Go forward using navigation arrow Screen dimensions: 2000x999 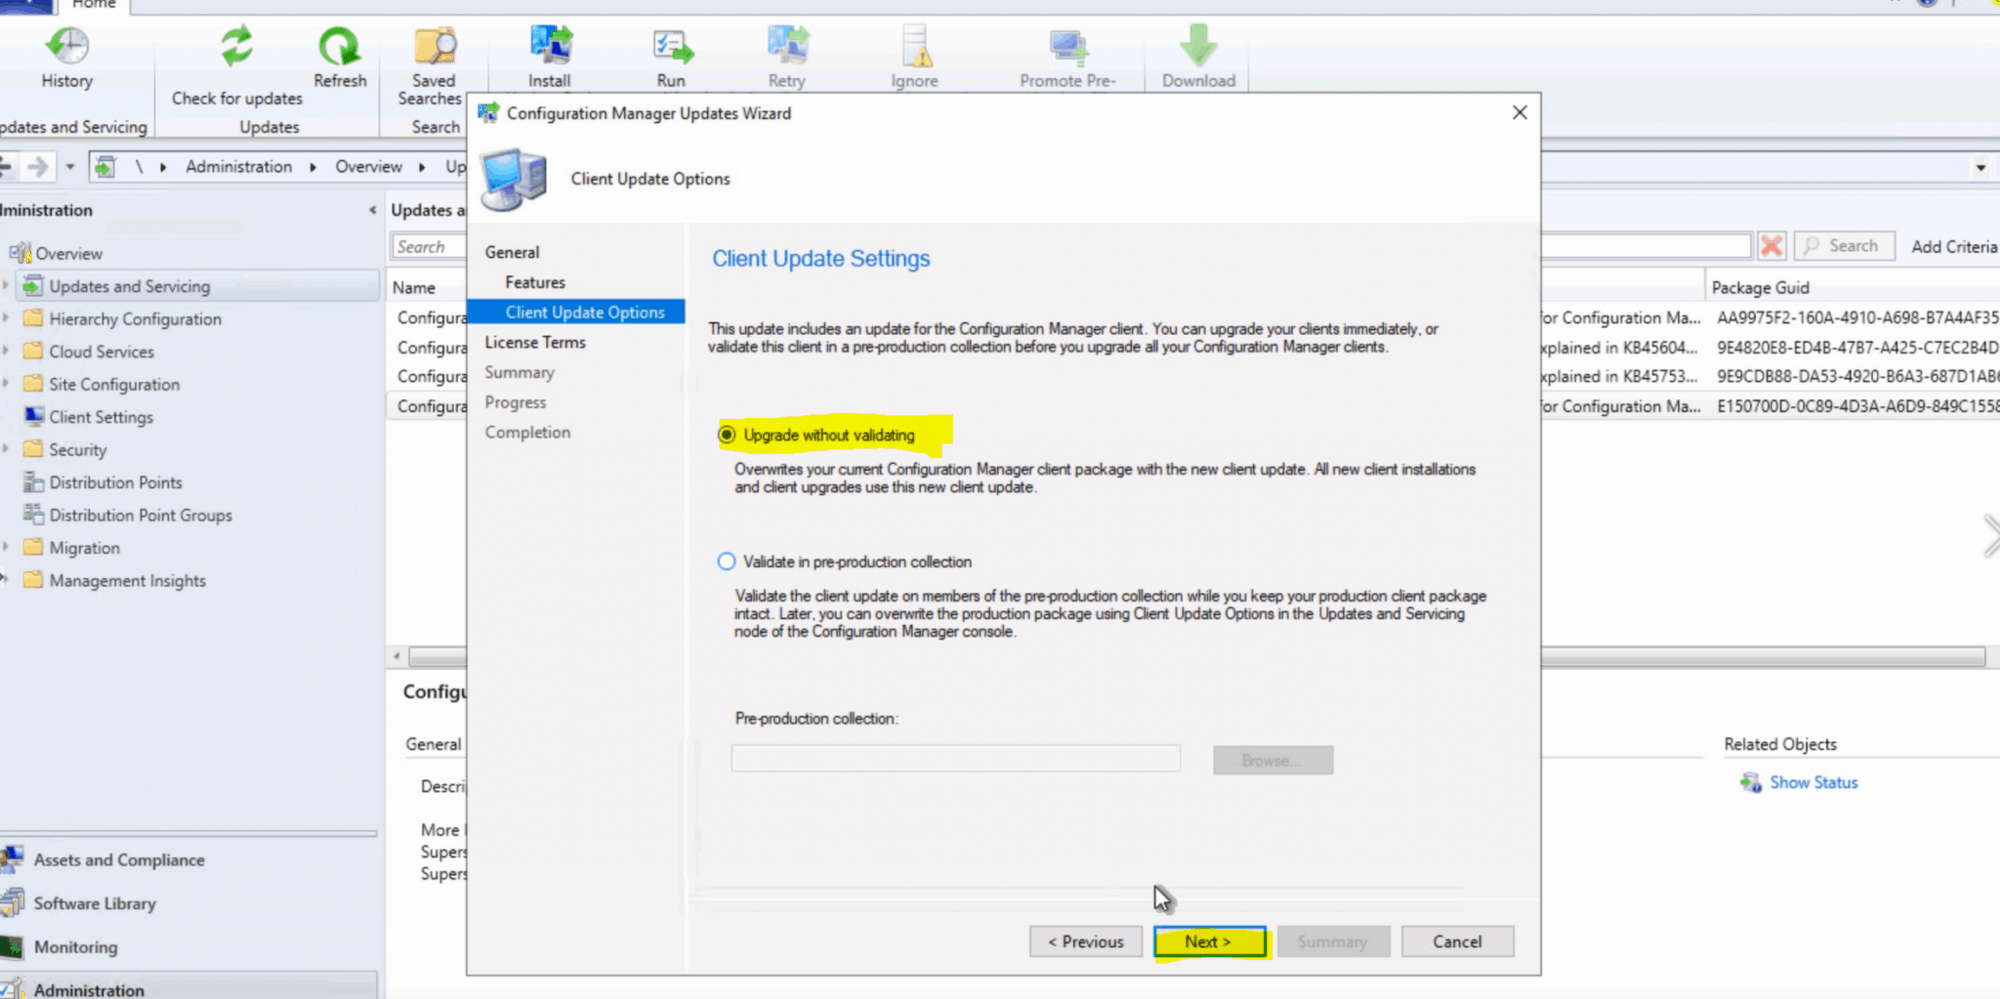38,166
